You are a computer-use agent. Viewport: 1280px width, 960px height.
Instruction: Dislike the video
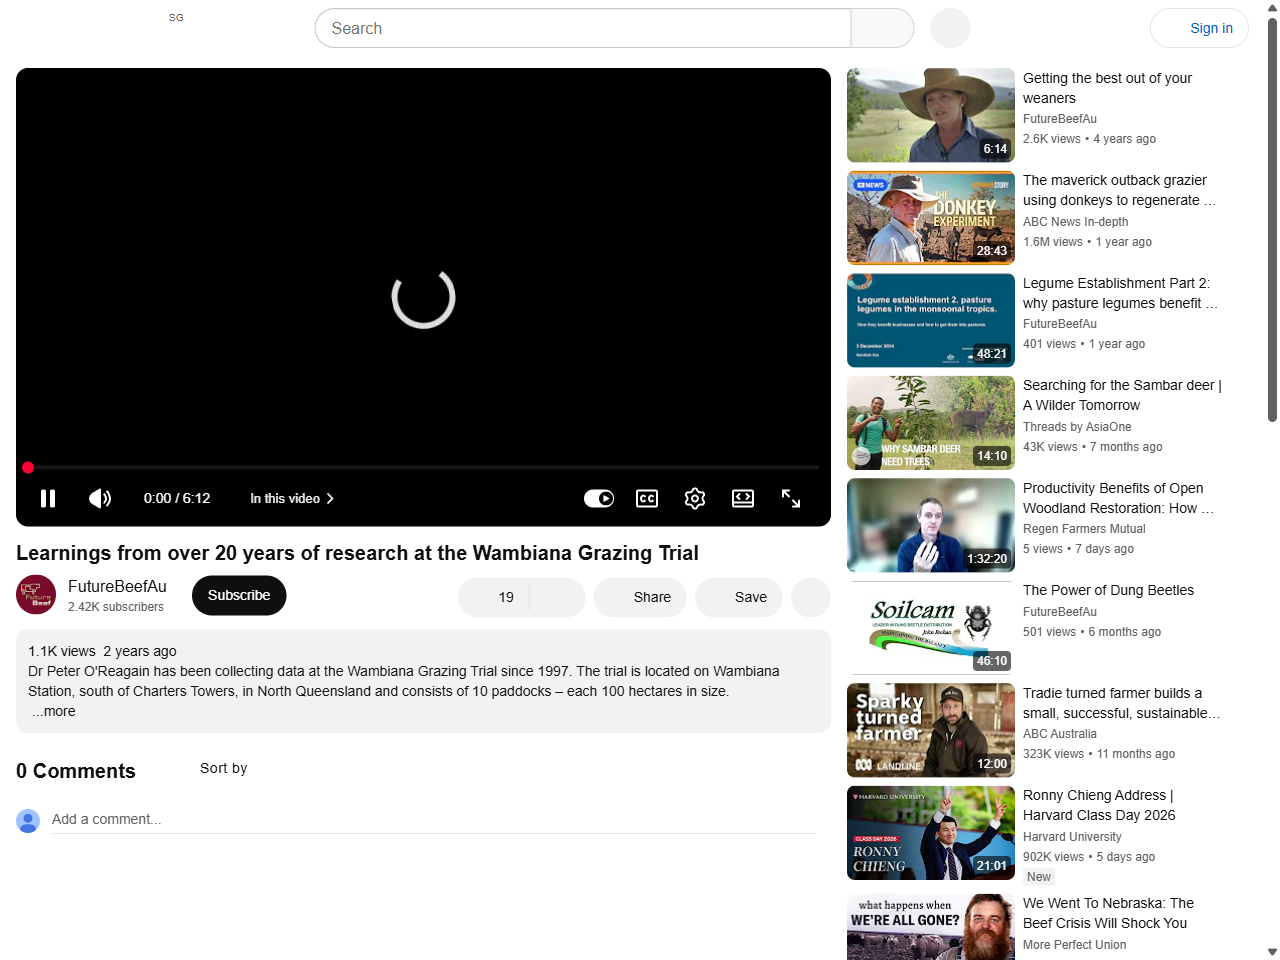point(558,597)
